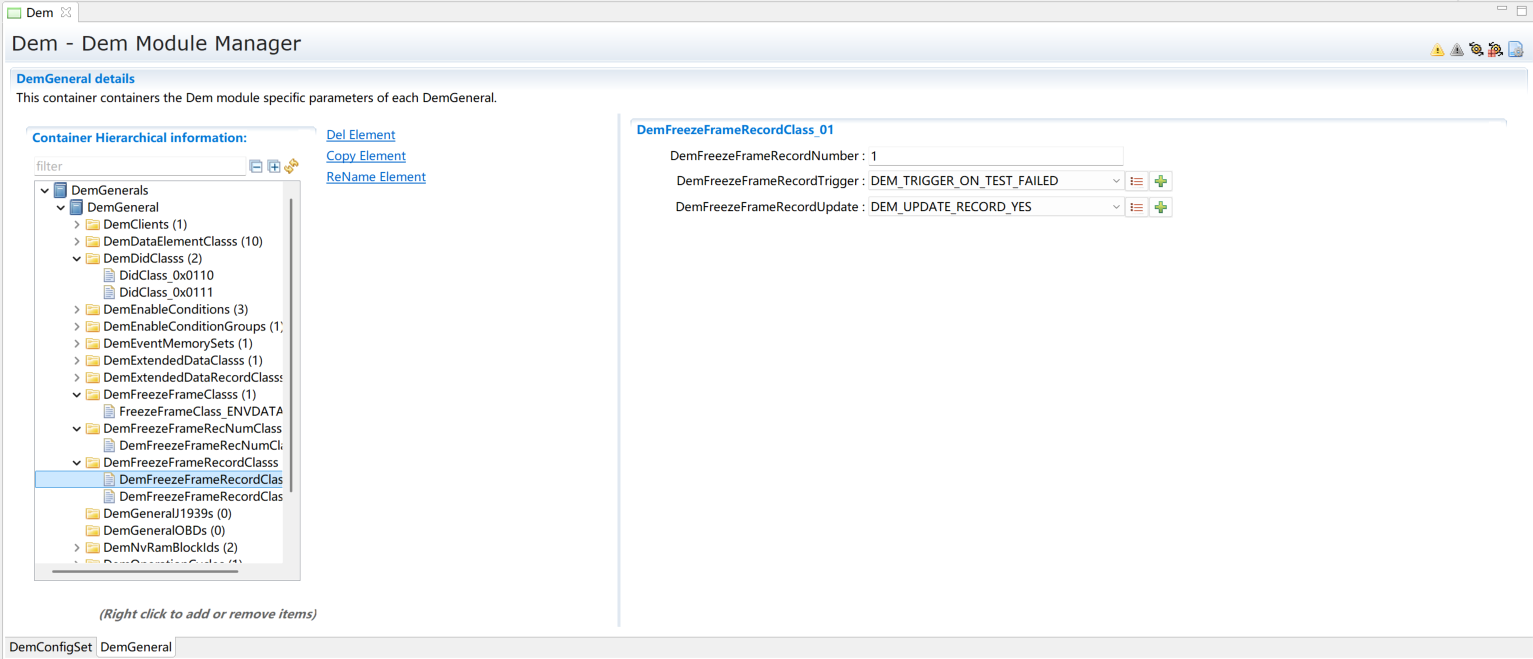Image resolution: width=1533 pixels, height=659 pixels.
Task: Collapse all tree nodes via minus icon
Action: click(x=256, y=167)
